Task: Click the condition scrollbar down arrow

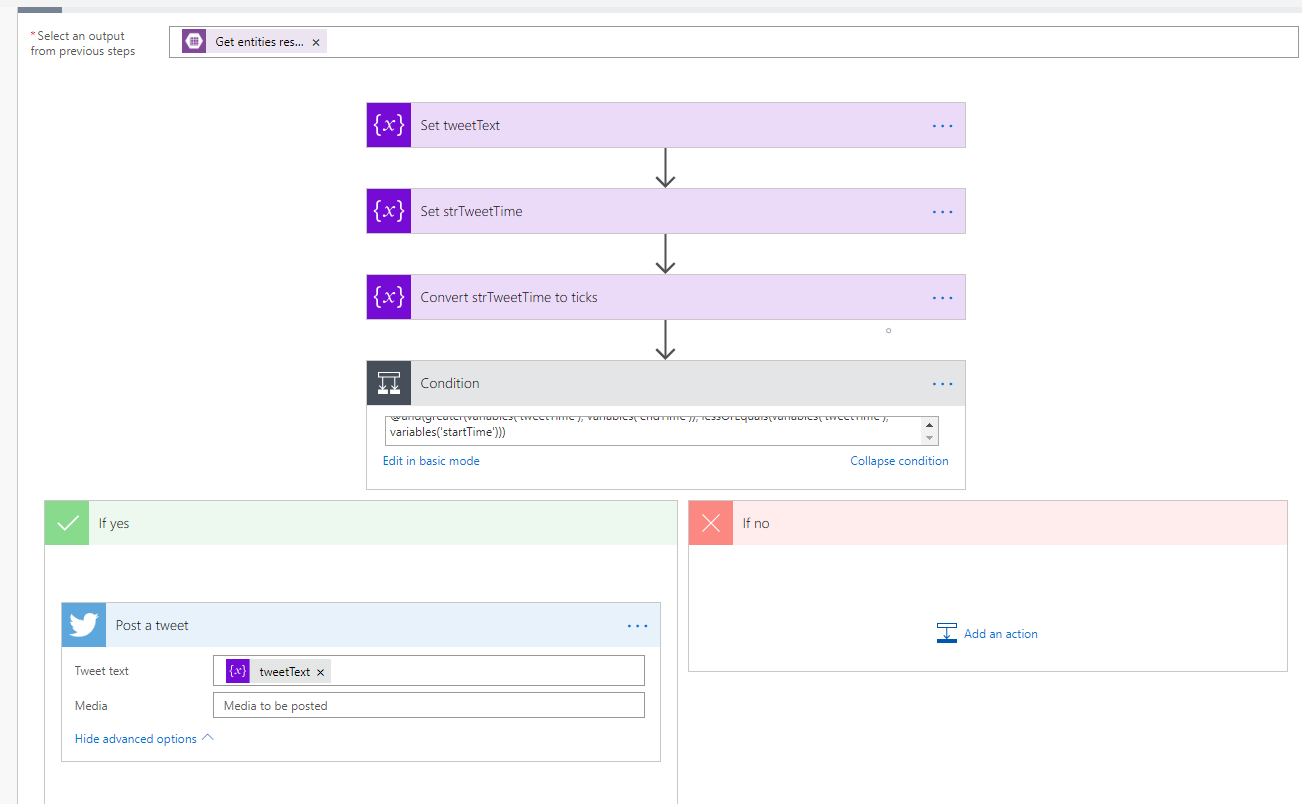Action: point(930,437)
